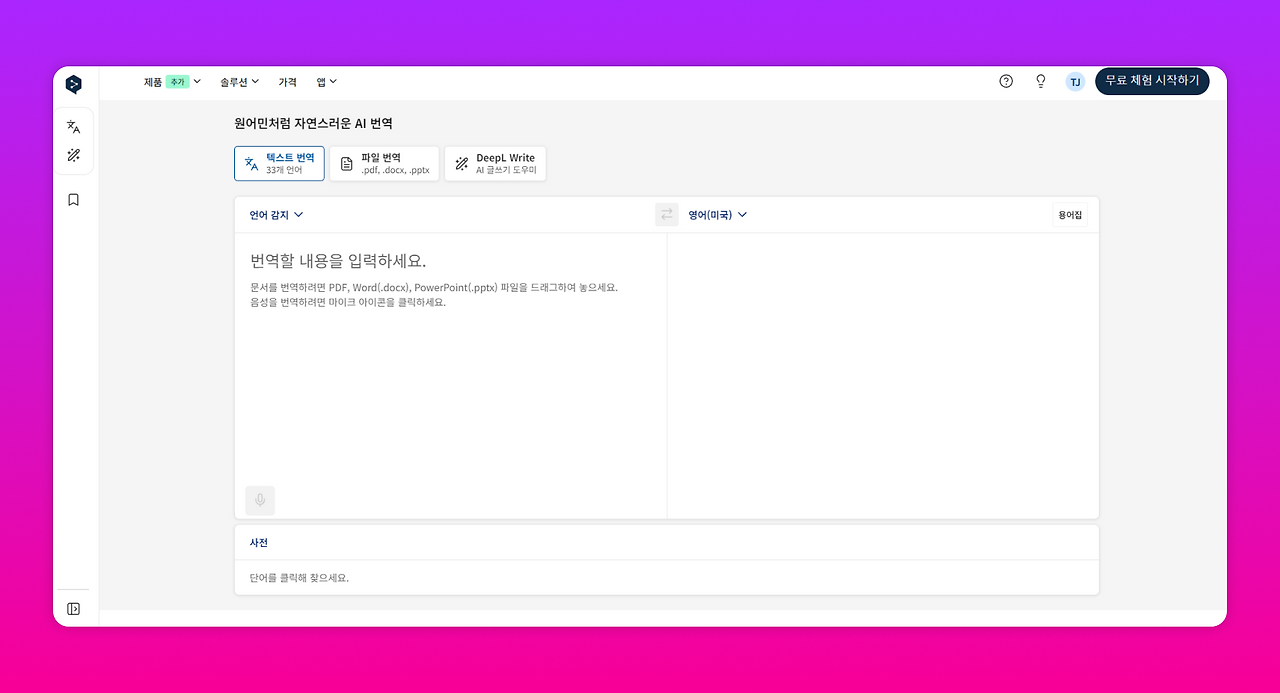Click the microphone voice input button

coord(260,500)
